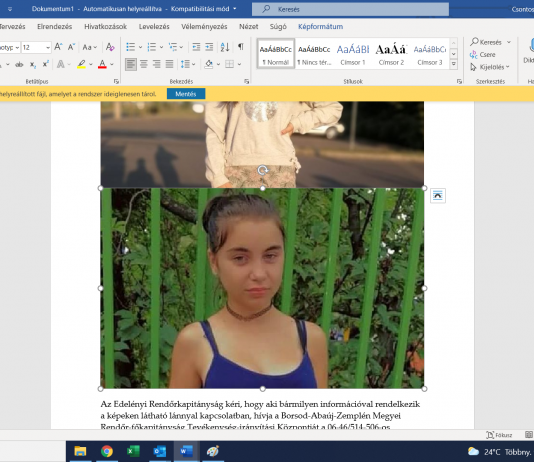Open the borders icon

coord(230,64)
